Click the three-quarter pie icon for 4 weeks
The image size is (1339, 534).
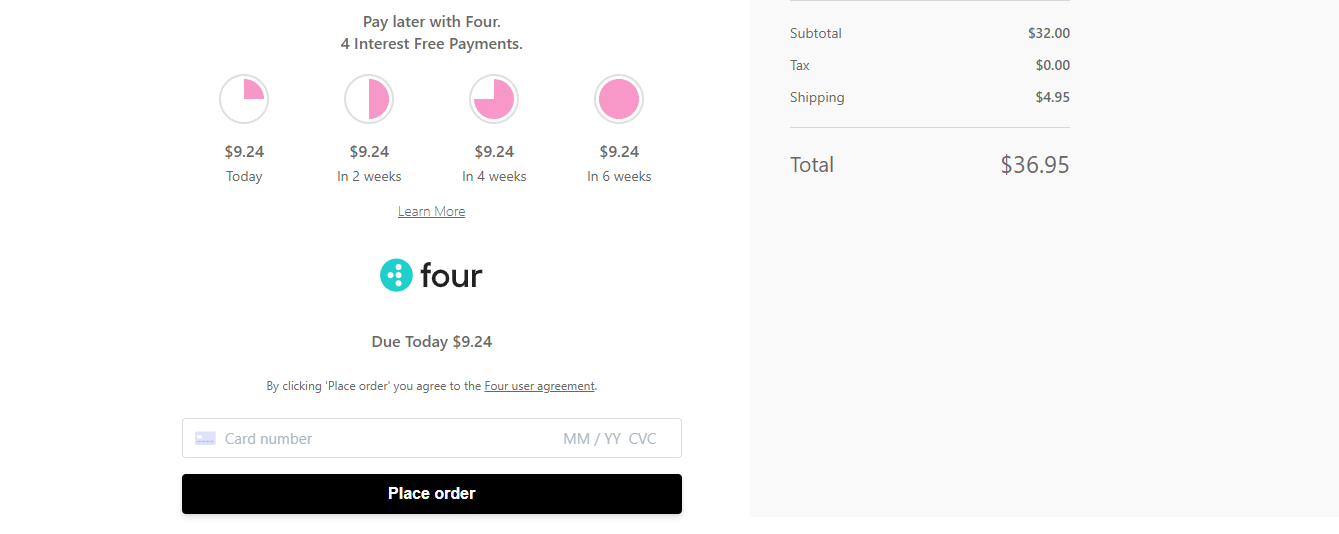click(494, 99)
